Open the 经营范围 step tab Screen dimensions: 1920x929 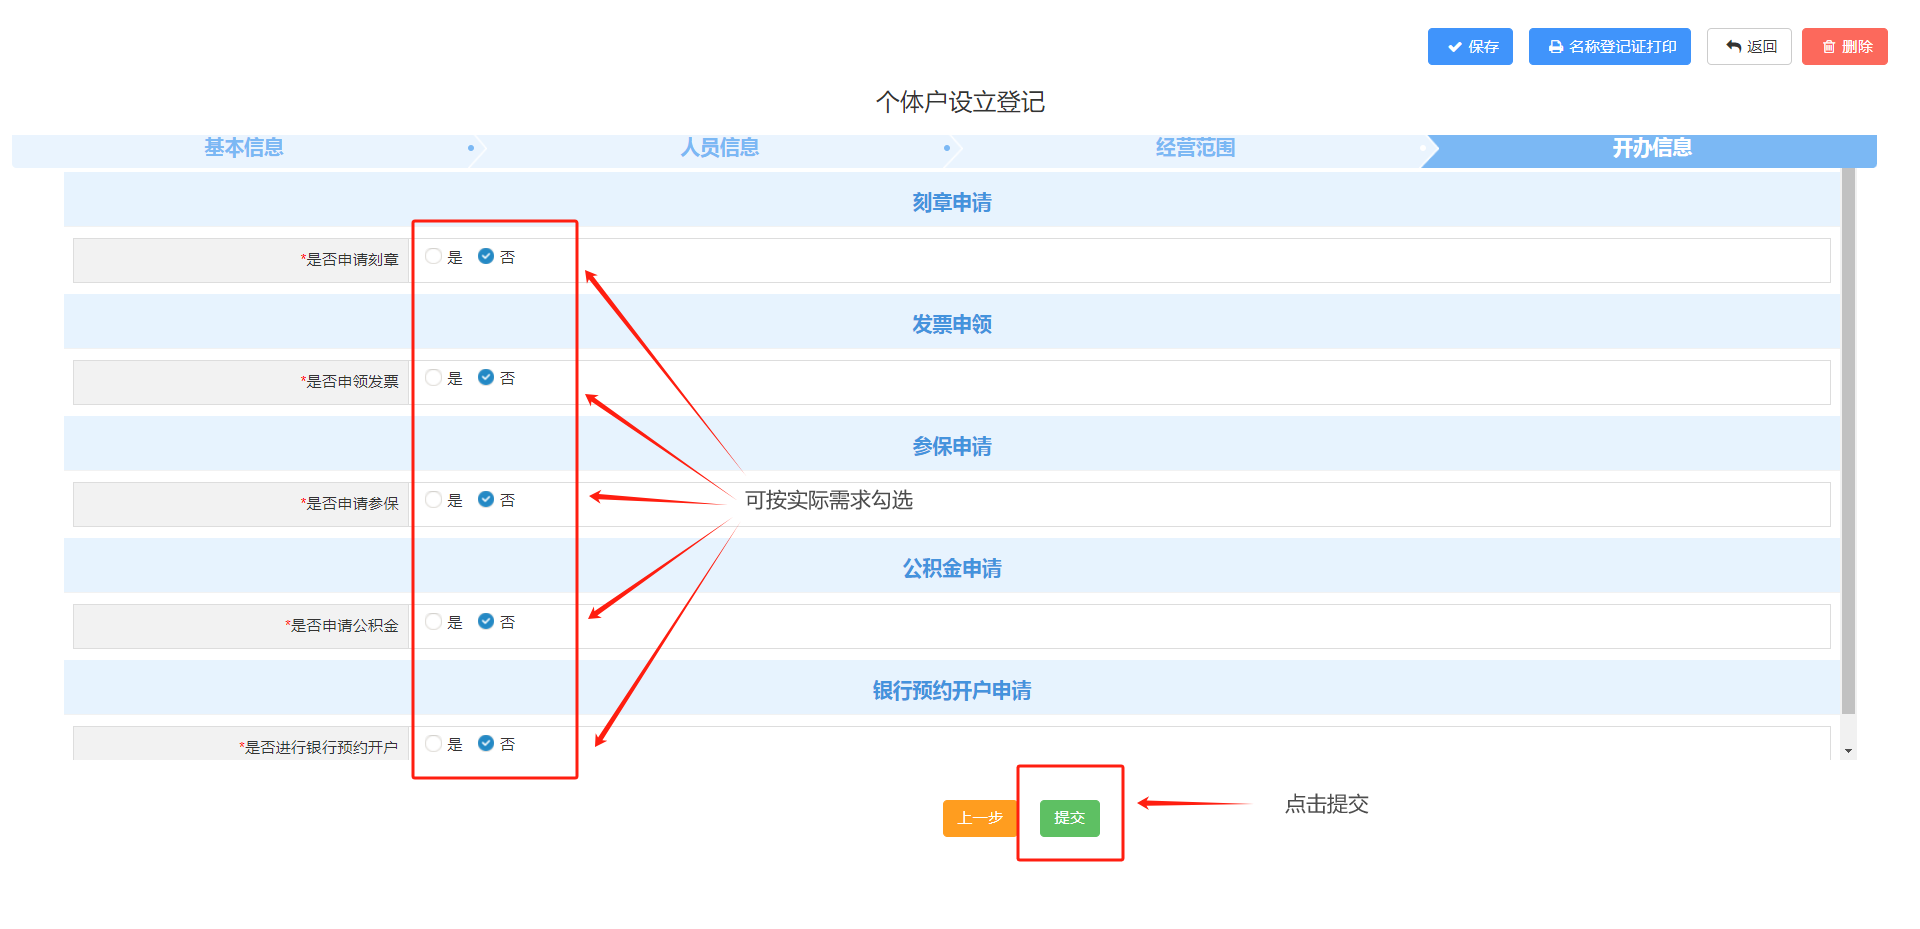(x=1195, y=148)
